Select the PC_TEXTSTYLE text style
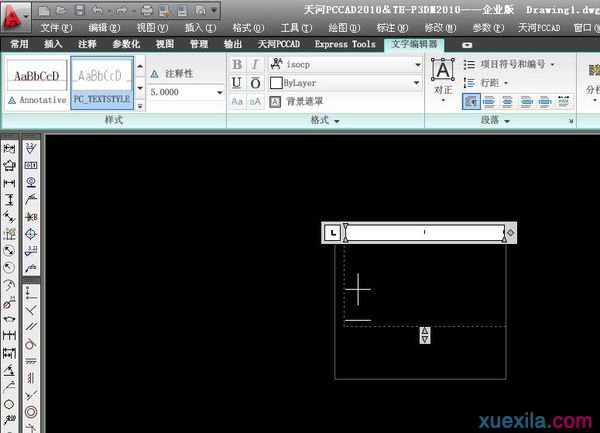 point(102,82)
